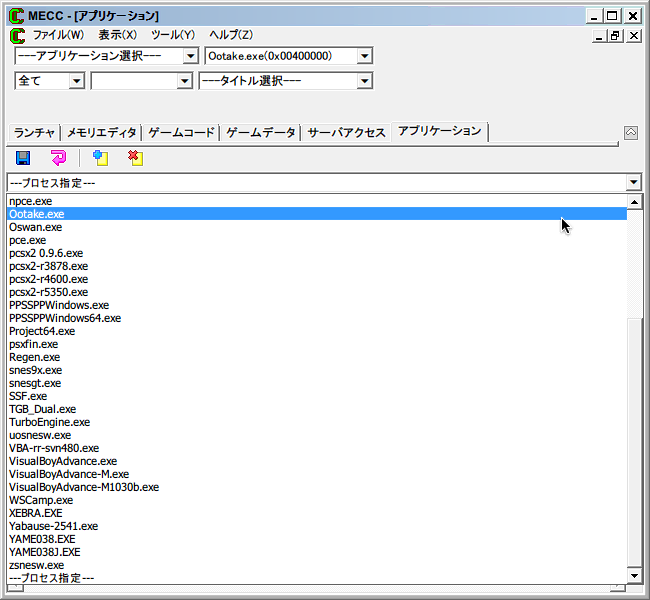
Task: Select zsnesw.exe in the list
Action: click(x=317, y=565)
